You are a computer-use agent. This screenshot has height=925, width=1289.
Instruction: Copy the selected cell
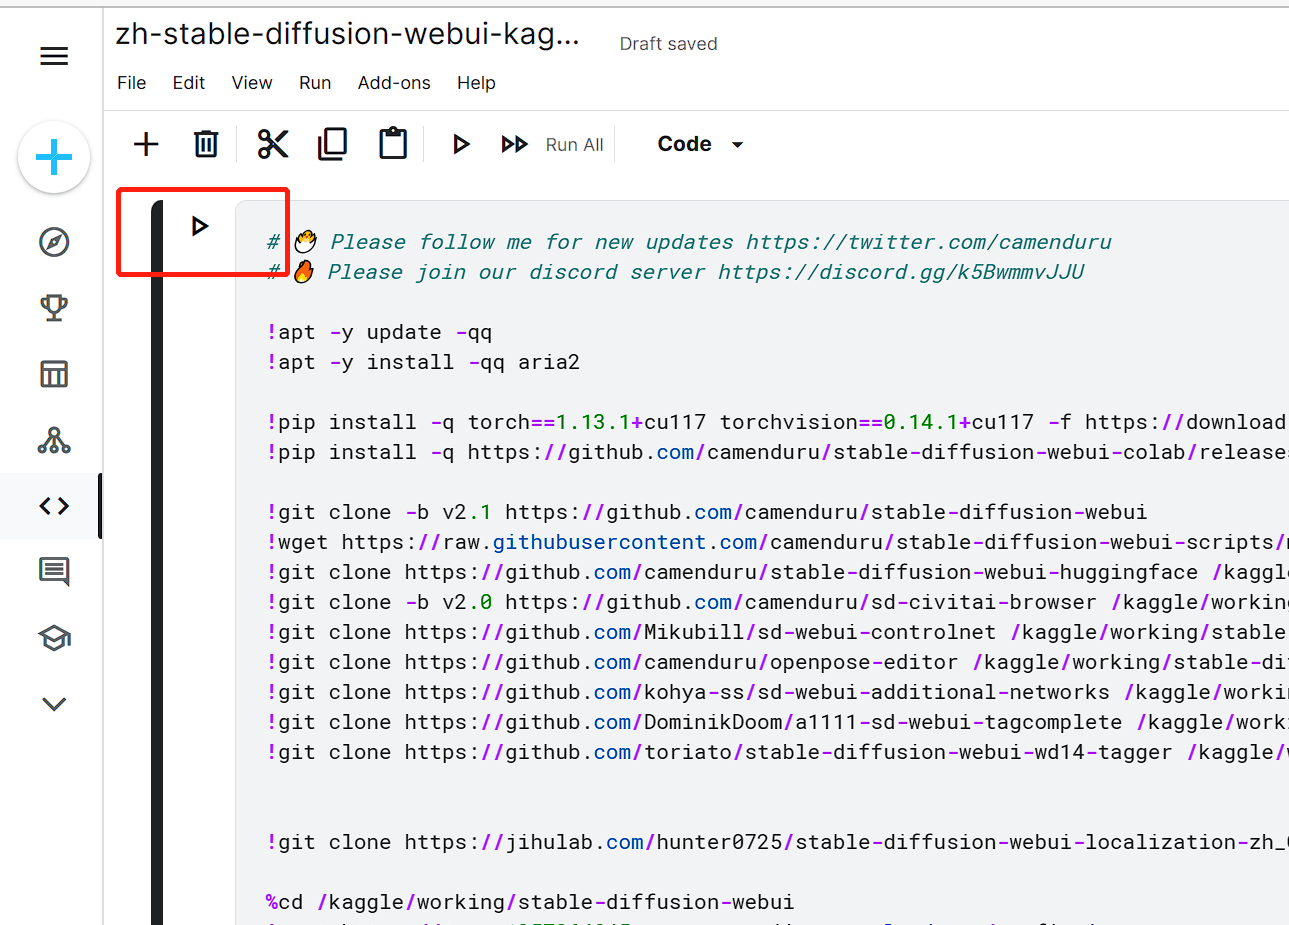pos(332,144)
